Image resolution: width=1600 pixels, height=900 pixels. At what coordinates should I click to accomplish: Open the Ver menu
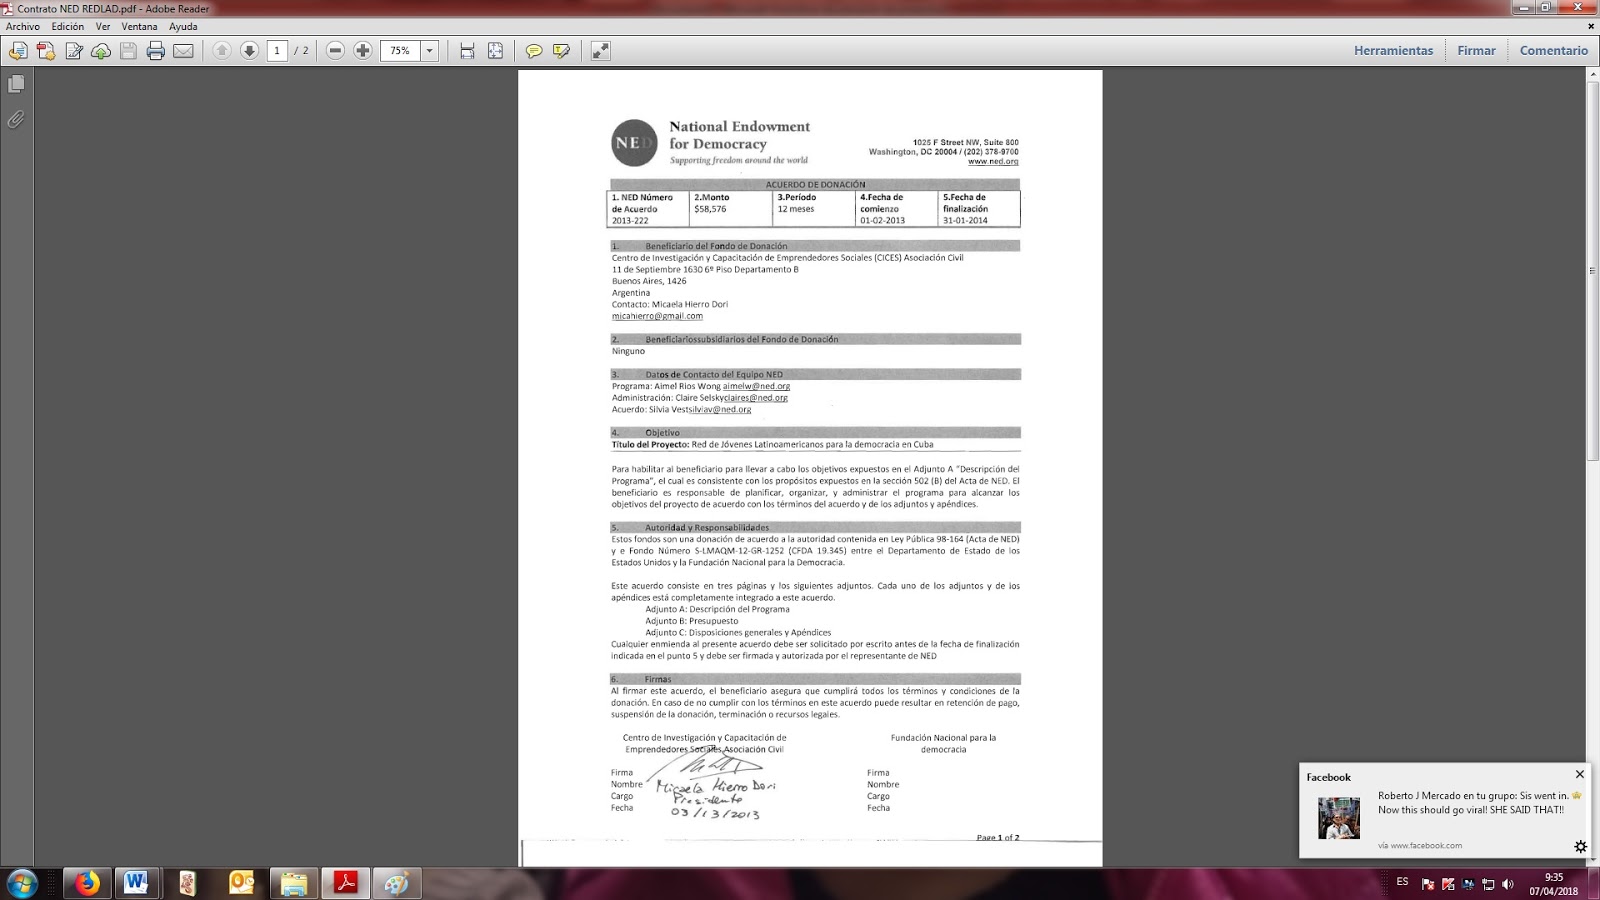tap(103, 27)
